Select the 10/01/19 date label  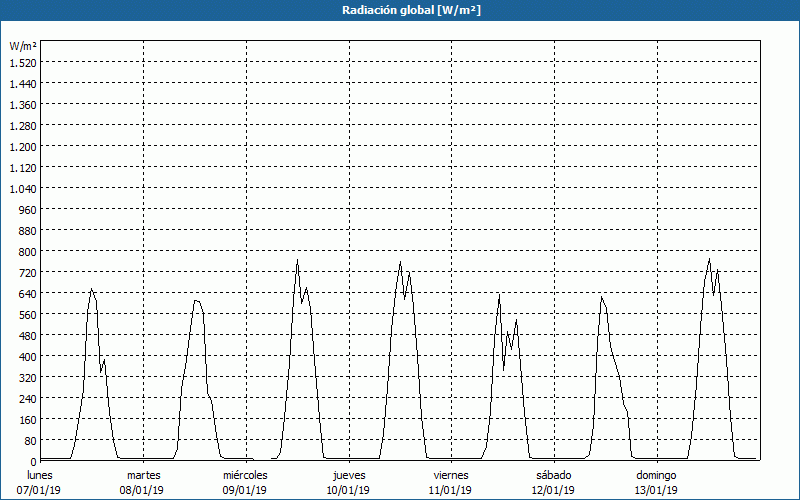pyautogui.click(x=348, y=490)
